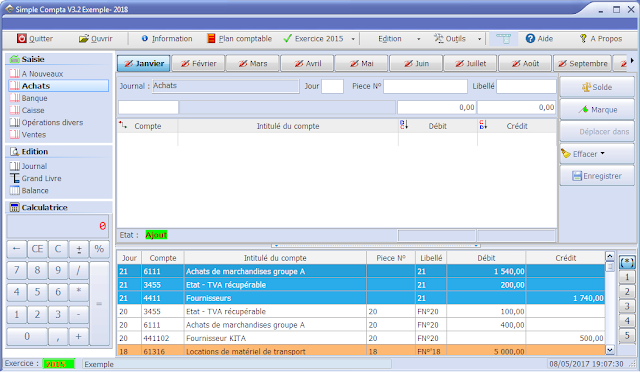Click calculator 0 key
Screen dimensions: 640x372
tap(27, 336)
